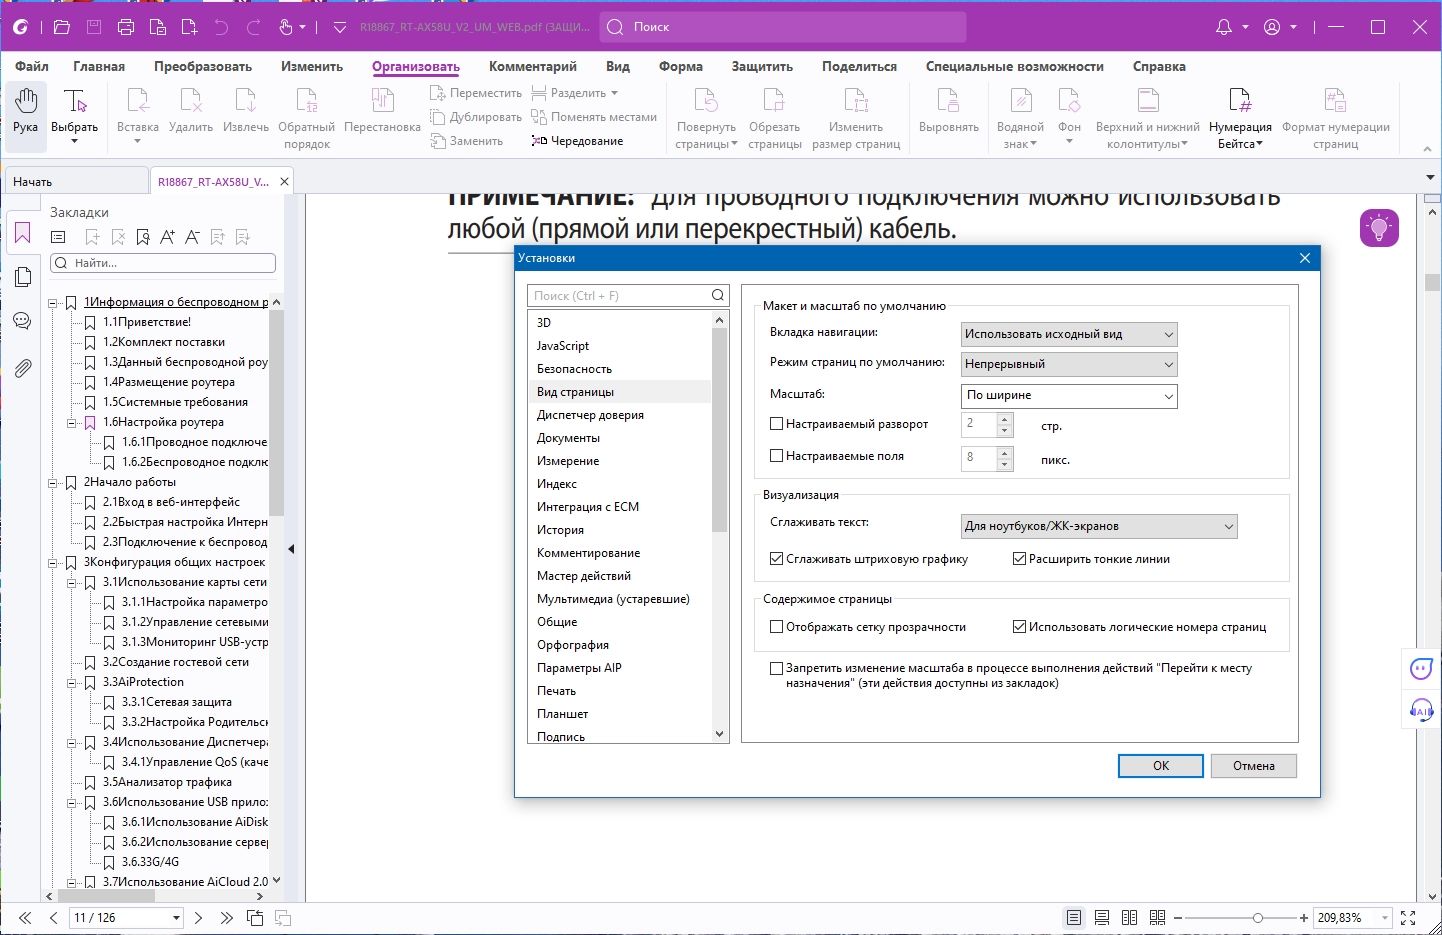Image resolution: width=1442 pixels, height=935 pixels.
Task: Enable Настраиваемый разворот checkbox
Action: click(776, 424)
